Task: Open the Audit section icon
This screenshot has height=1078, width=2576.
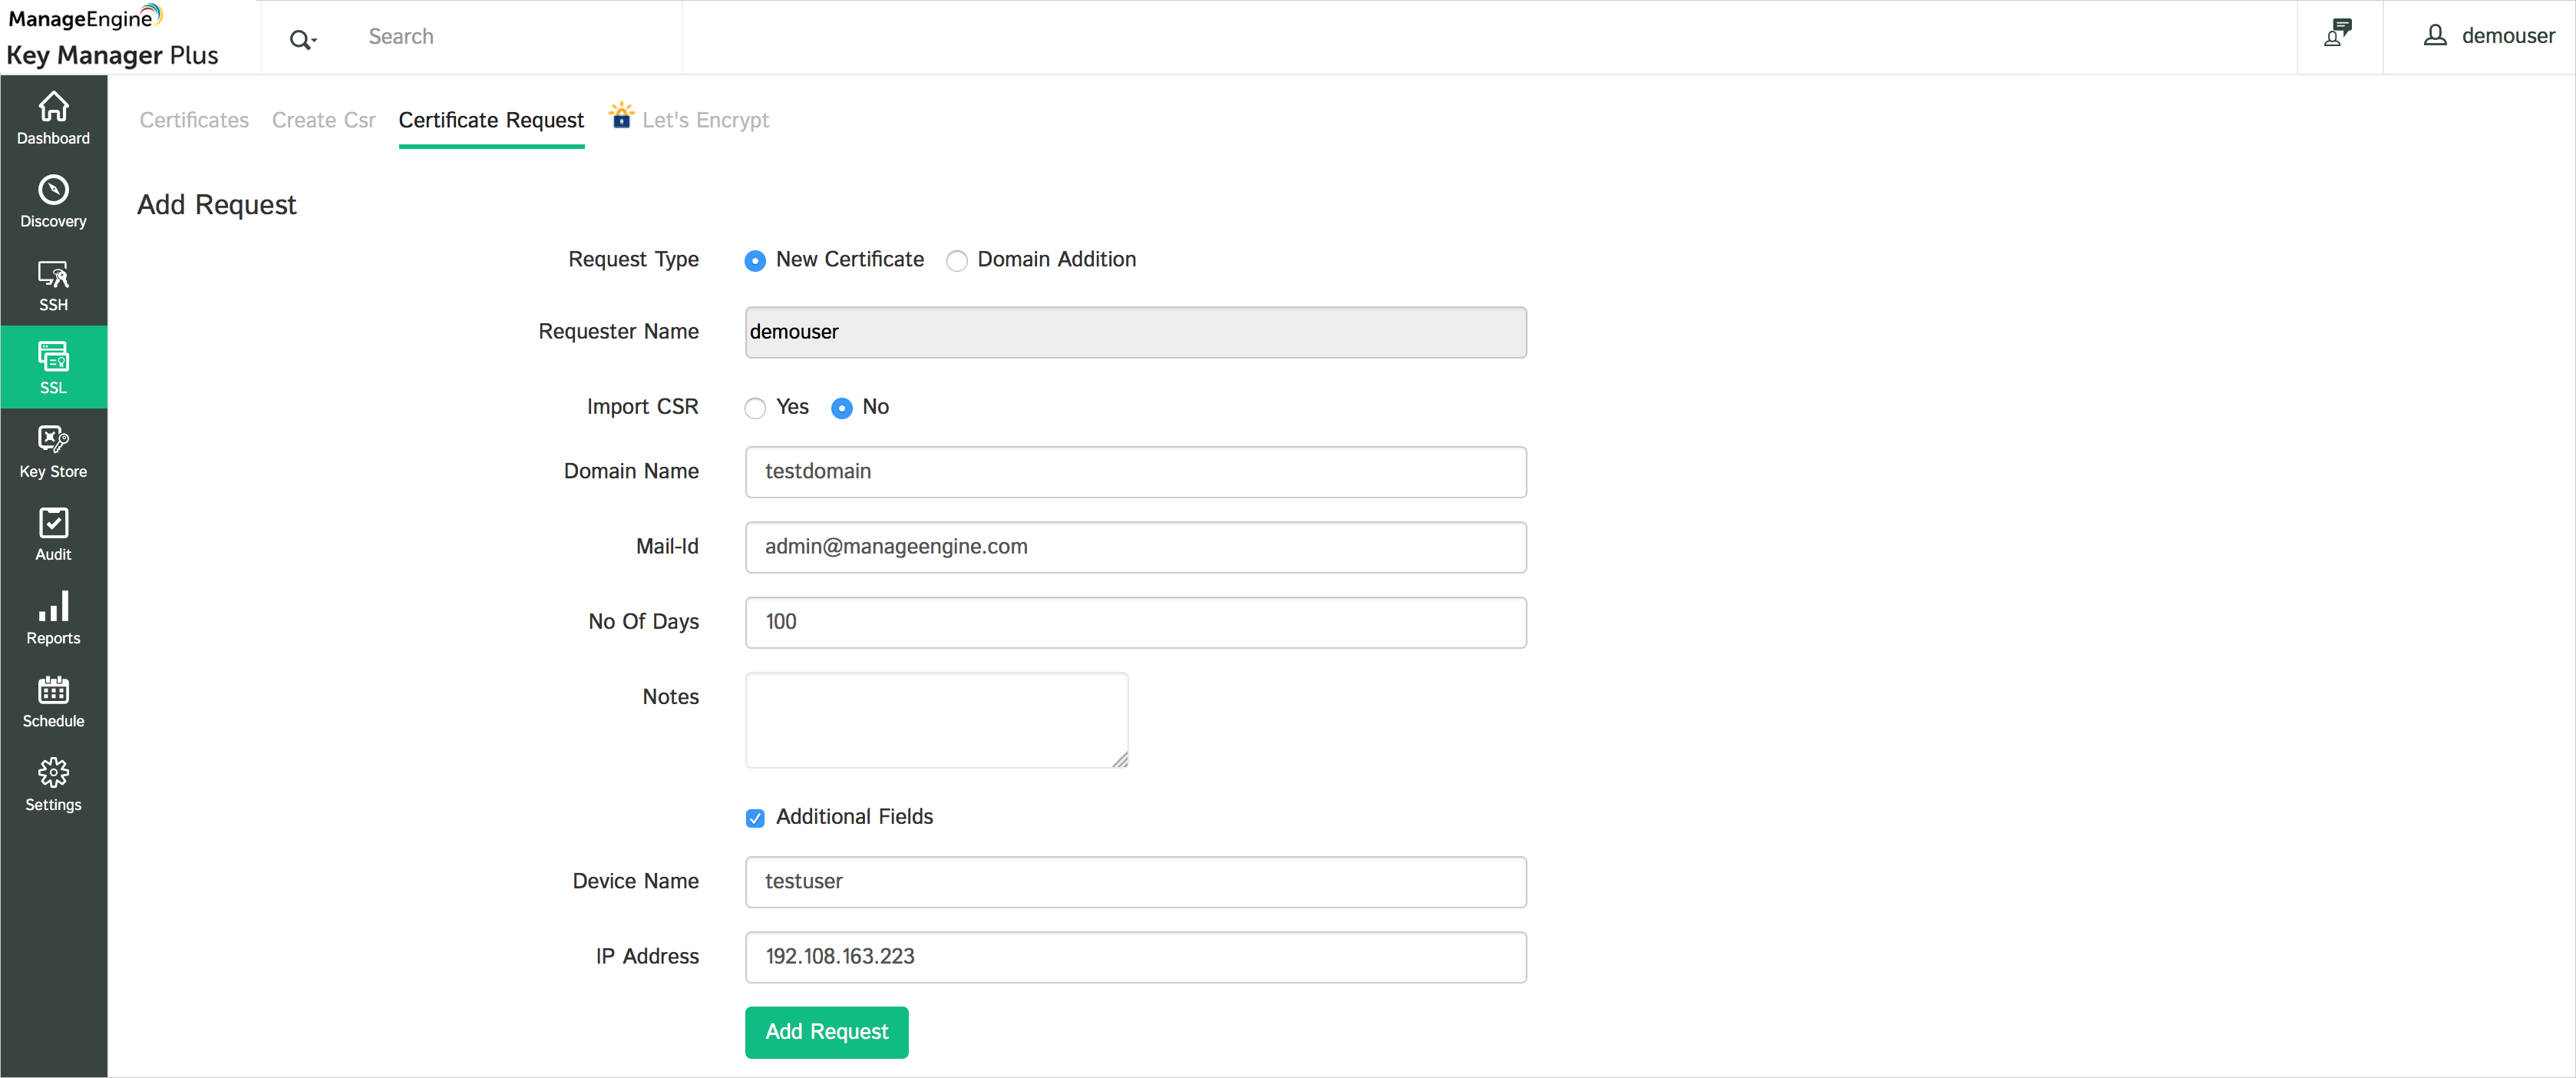Action: (x=53, y=522)
